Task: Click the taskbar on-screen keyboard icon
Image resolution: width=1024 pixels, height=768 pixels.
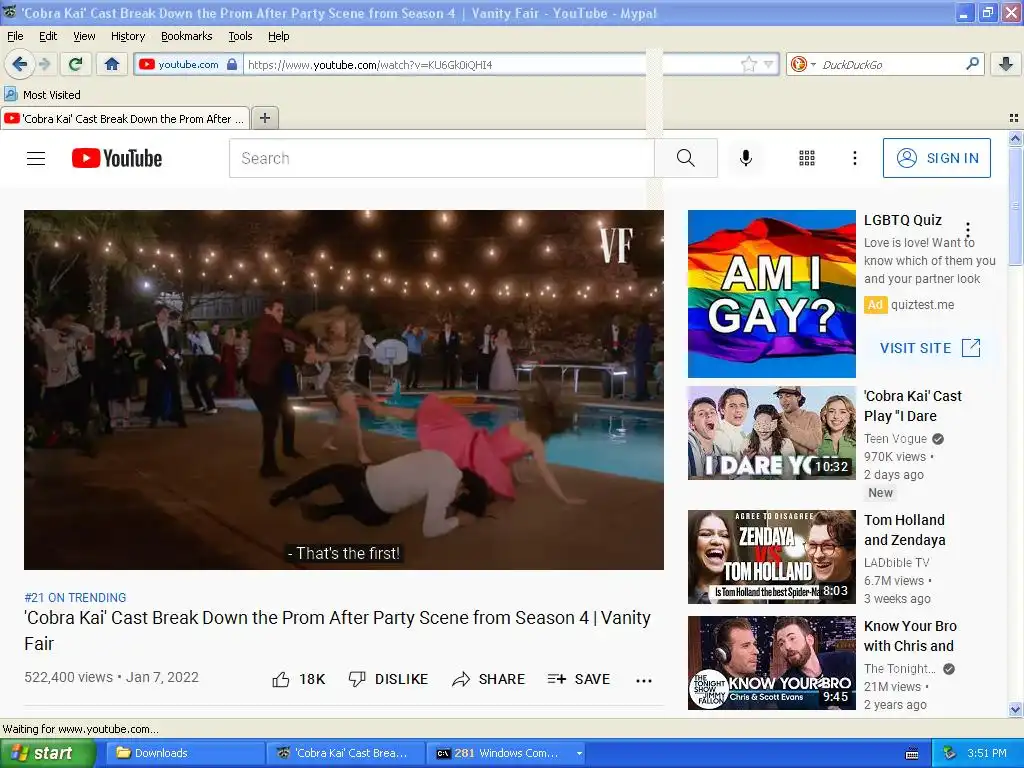Action: 912,754
